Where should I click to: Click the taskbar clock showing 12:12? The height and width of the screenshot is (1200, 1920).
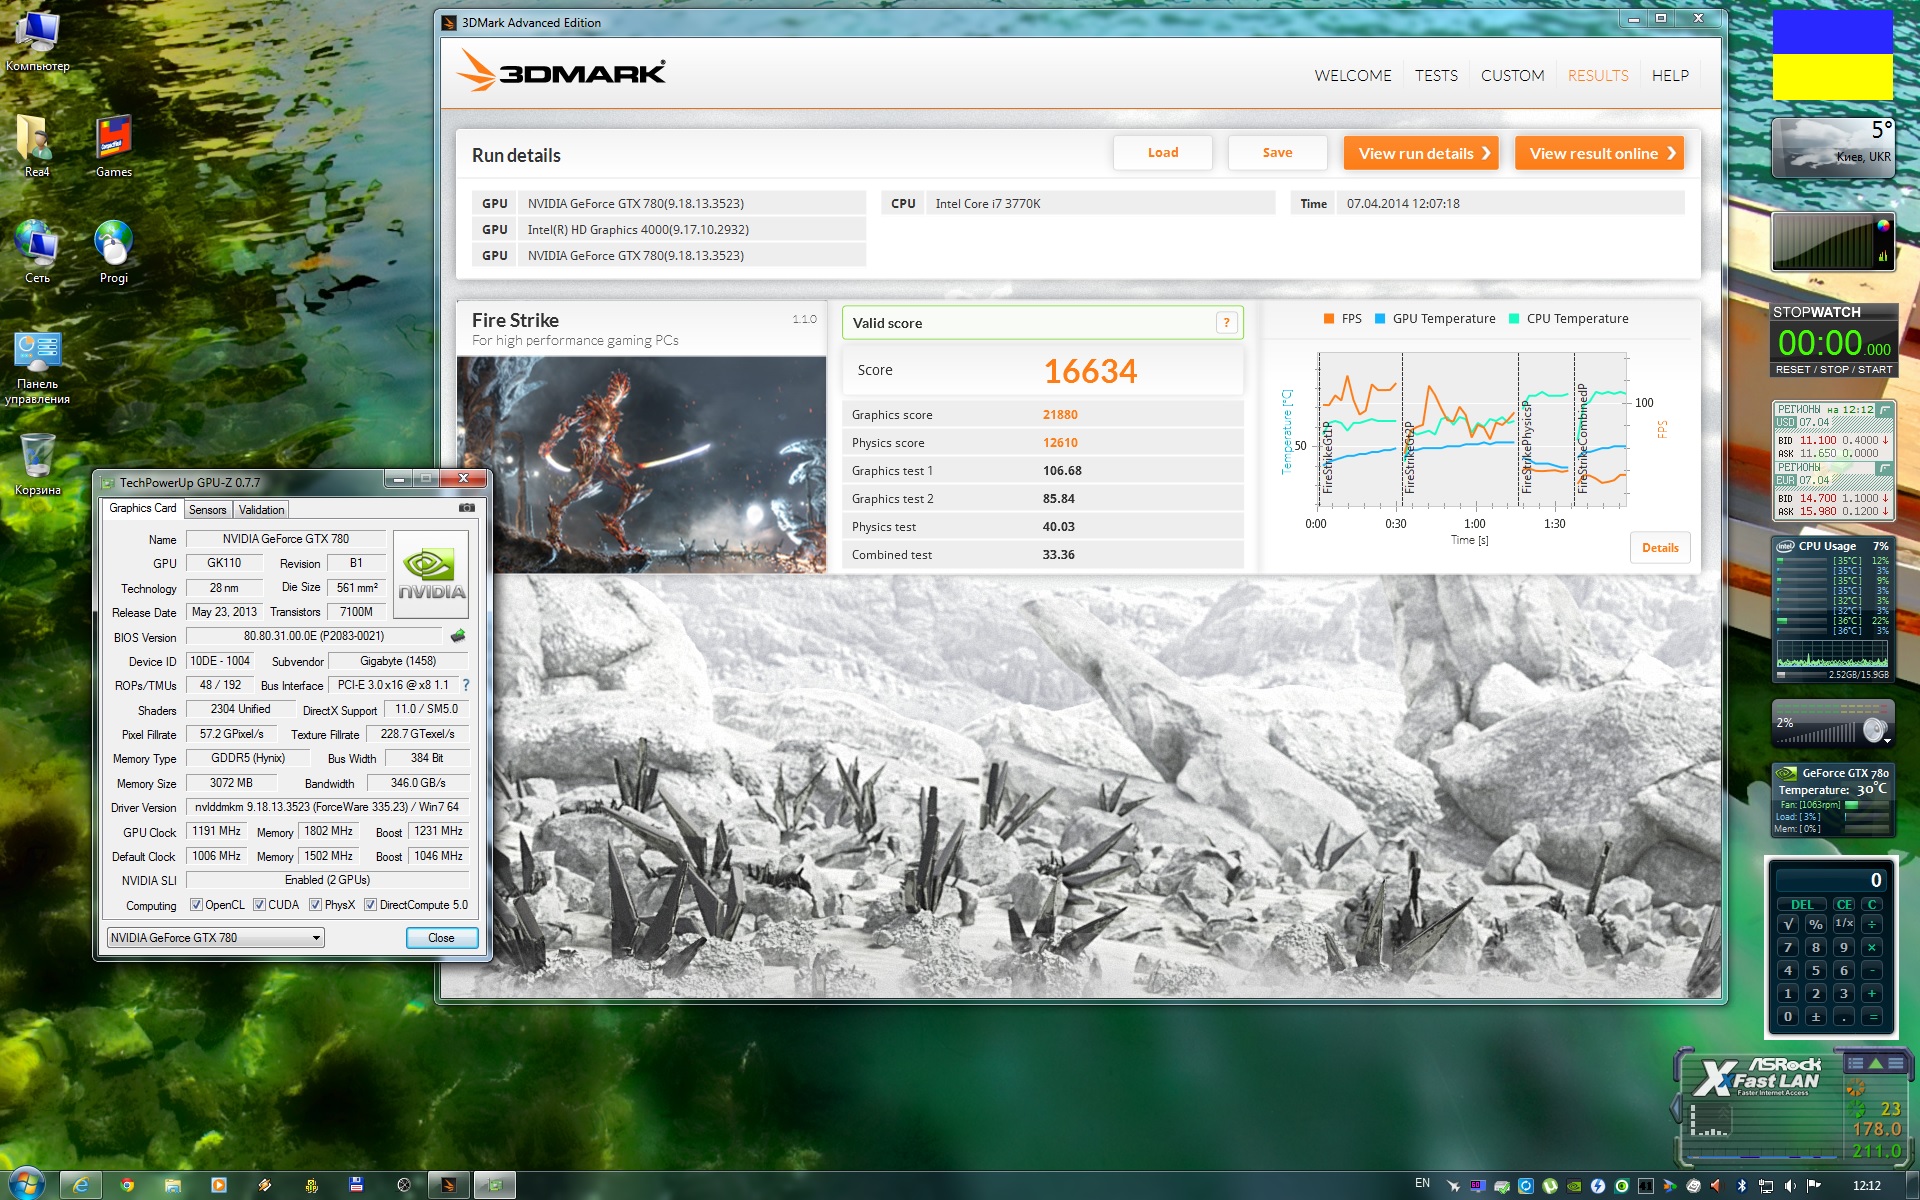pos(1866,1186)
